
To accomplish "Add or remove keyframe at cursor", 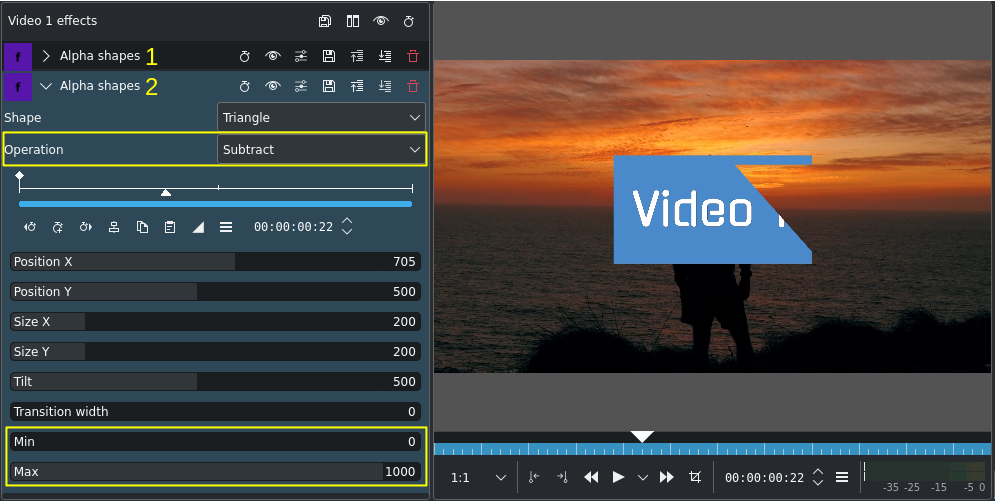I will [x=58, y=227].
